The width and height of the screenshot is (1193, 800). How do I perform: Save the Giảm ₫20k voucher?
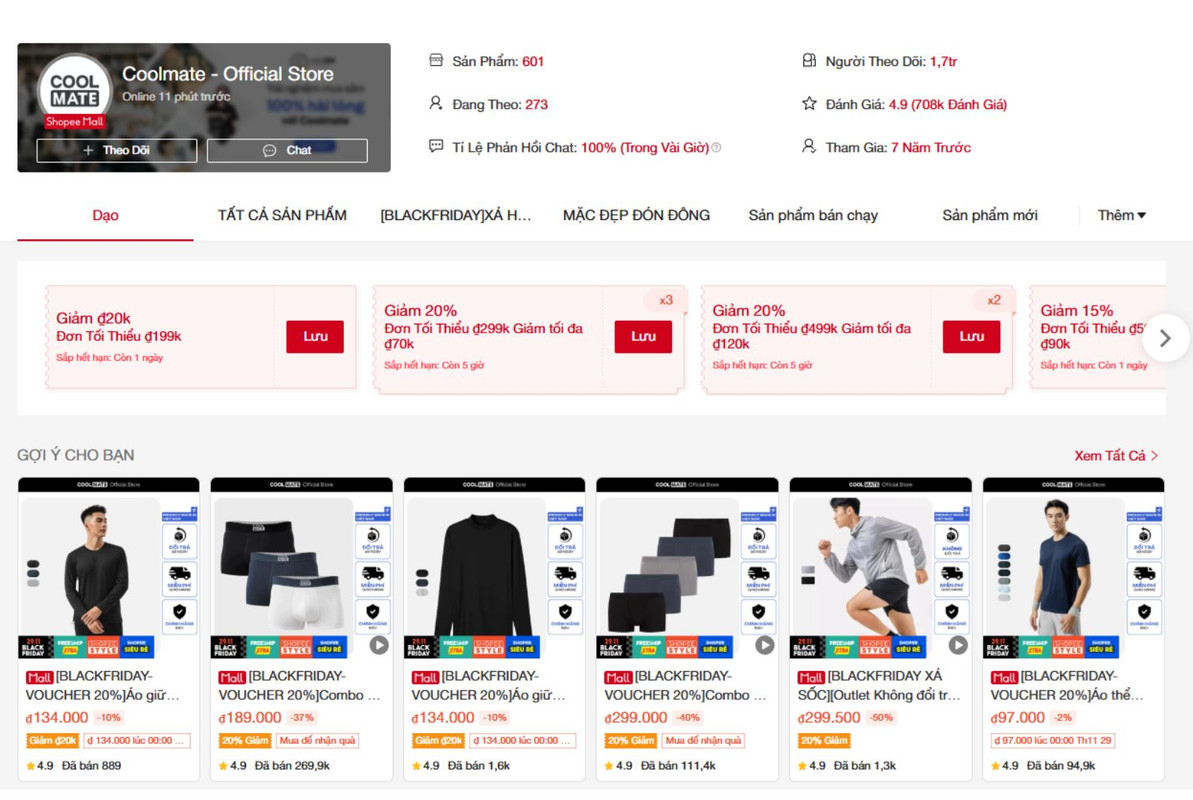tap(315, 336)
